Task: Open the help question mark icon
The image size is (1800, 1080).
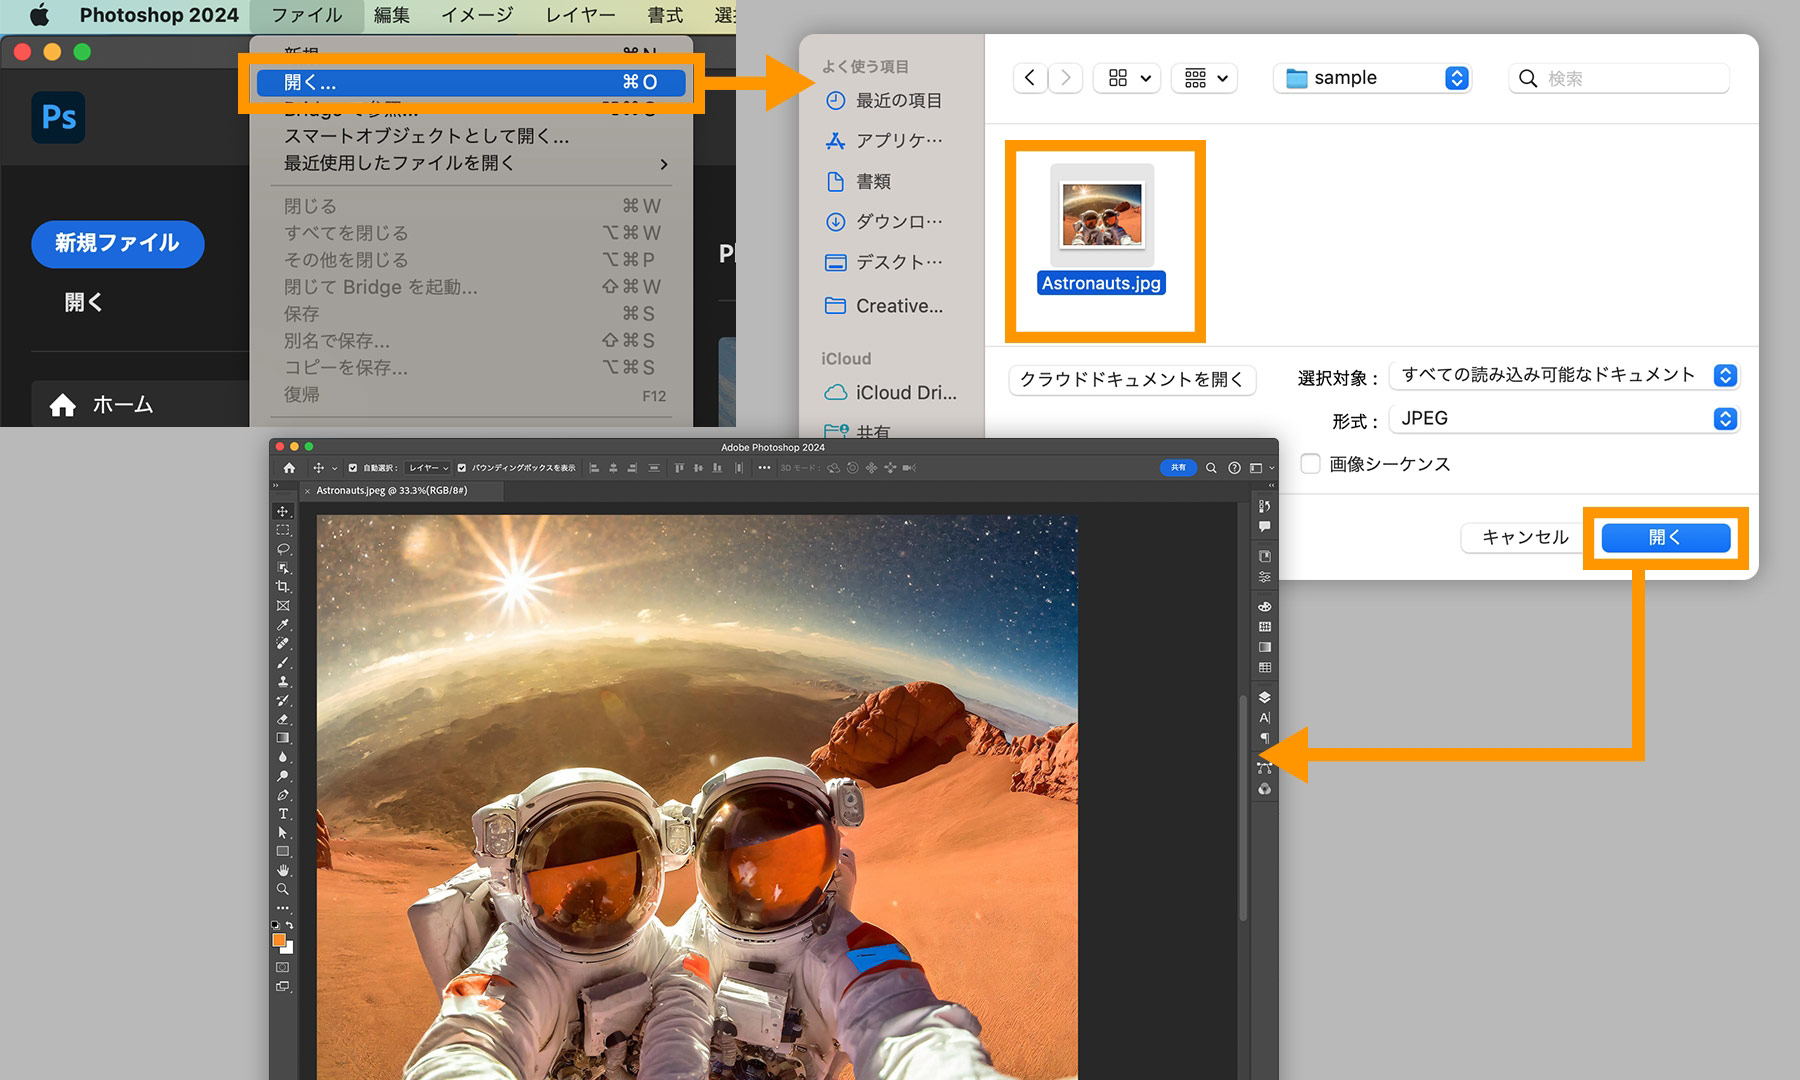Action: click(1234, 468)
